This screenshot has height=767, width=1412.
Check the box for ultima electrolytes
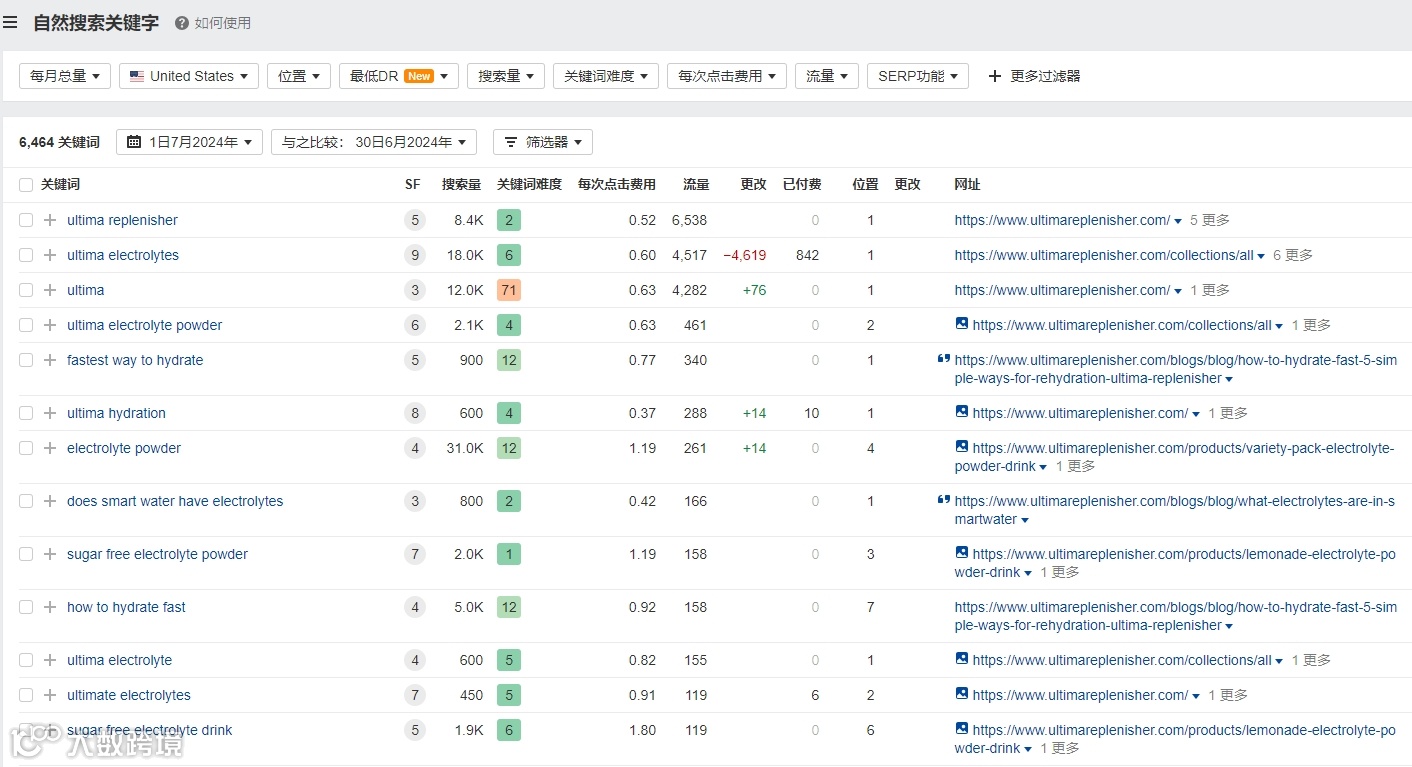tap(26, 255)
